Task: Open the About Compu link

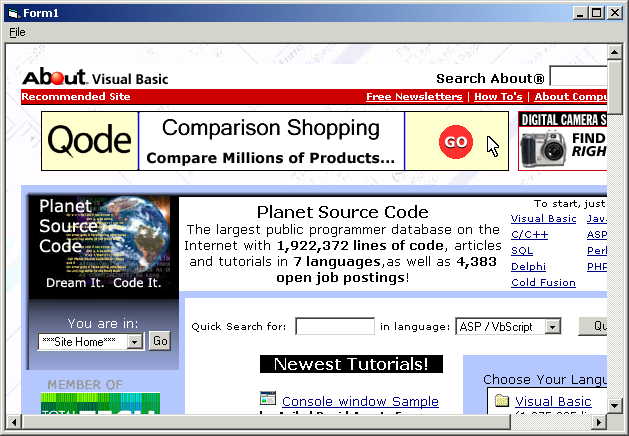Action: (x=570, y=97)
